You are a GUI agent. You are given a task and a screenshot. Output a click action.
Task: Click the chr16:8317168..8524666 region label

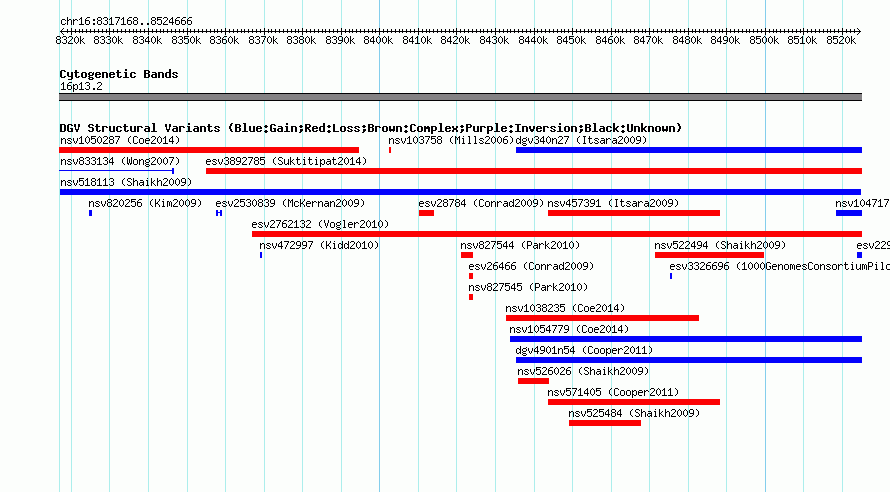[126, 22]
